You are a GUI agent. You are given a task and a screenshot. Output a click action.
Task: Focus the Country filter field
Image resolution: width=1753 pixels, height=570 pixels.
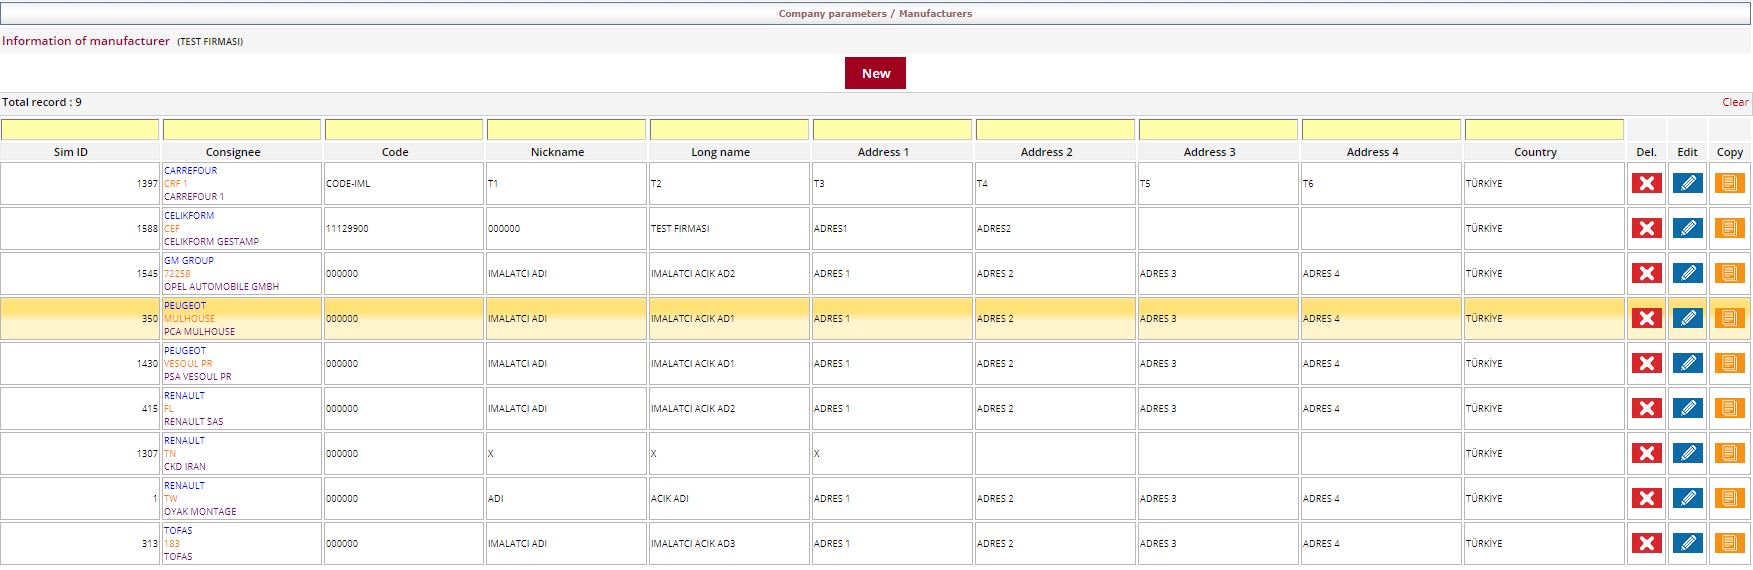click(1544, 130)
